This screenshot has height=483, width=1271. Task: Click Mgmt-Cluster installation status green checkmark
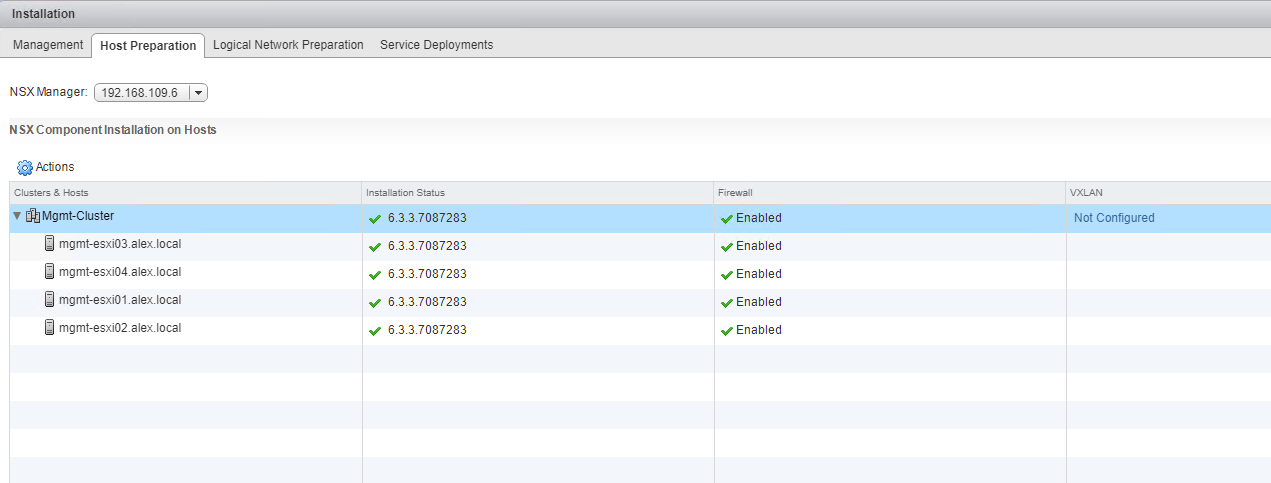pos(375,219)
